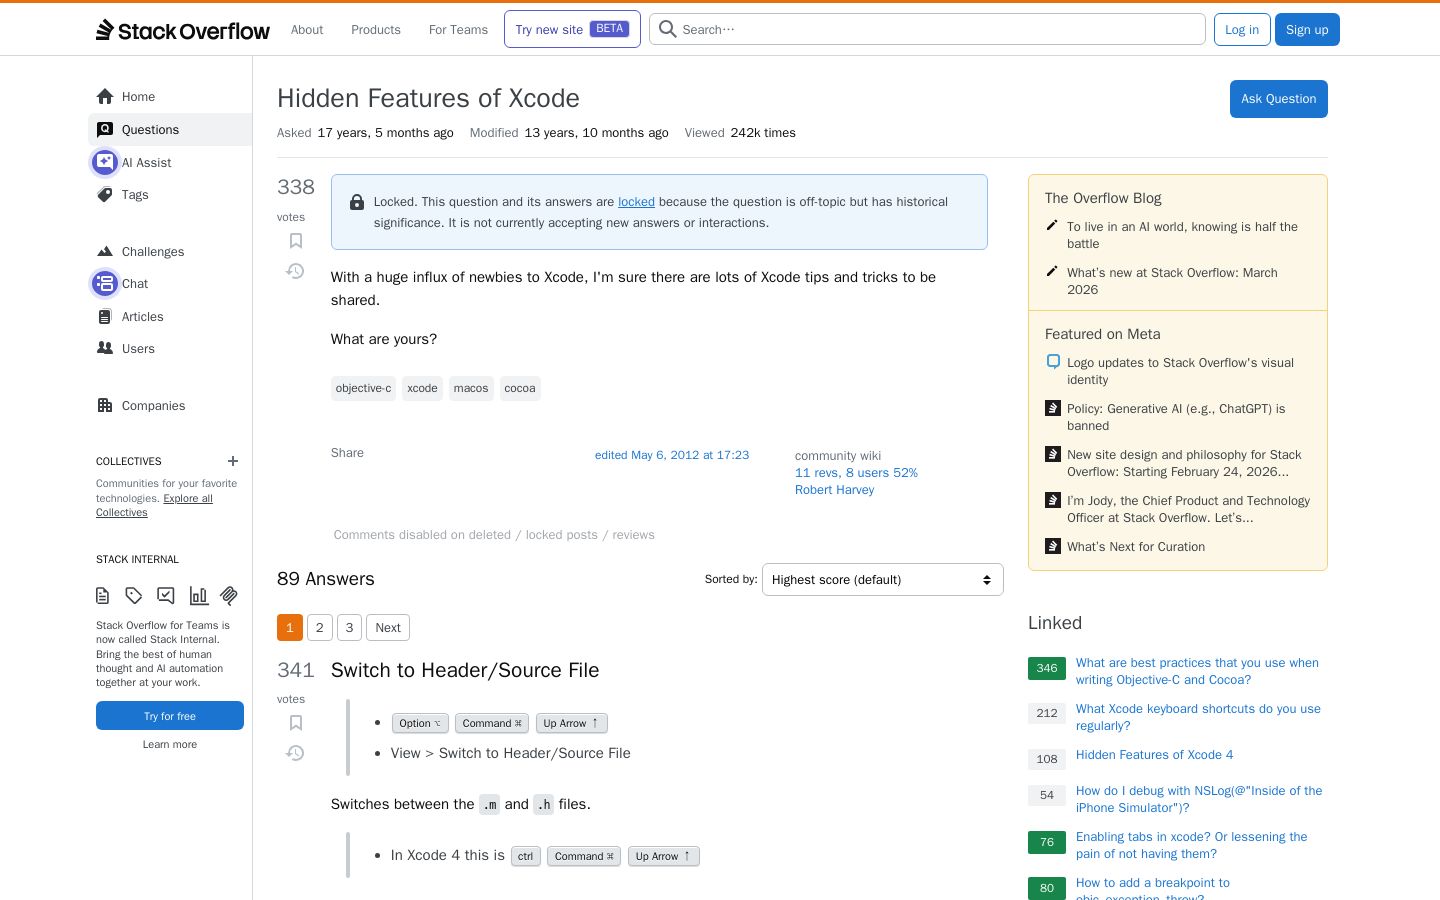Open 'What's Next for Curation' link
Screen dimensions: 1440x900
point(1136,547)
